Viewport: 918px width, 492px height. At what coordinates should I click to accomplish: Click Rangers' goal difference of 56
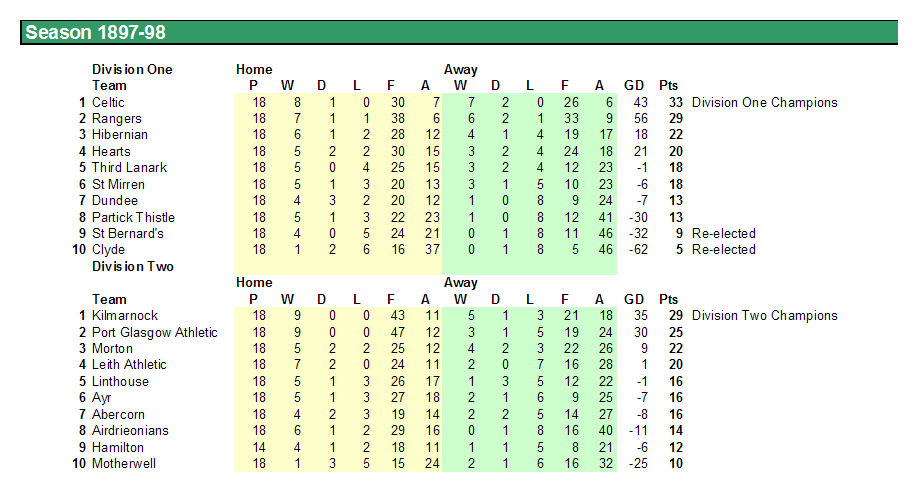pos(640,119)
